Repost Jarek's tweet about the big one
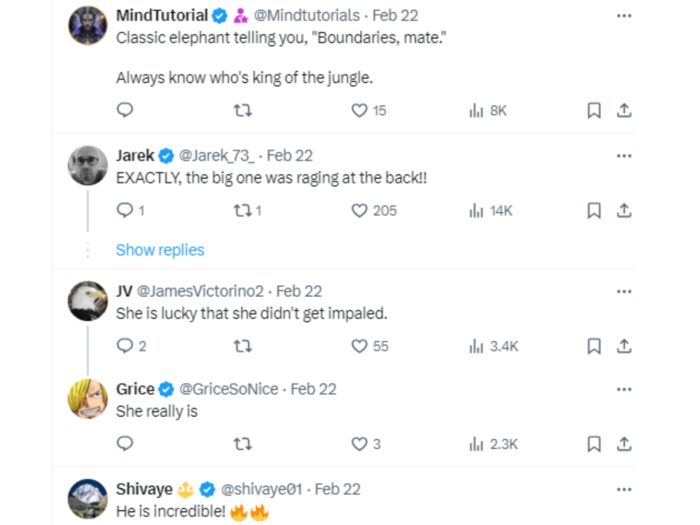The image size is (700, 525). tap(243, 210)
